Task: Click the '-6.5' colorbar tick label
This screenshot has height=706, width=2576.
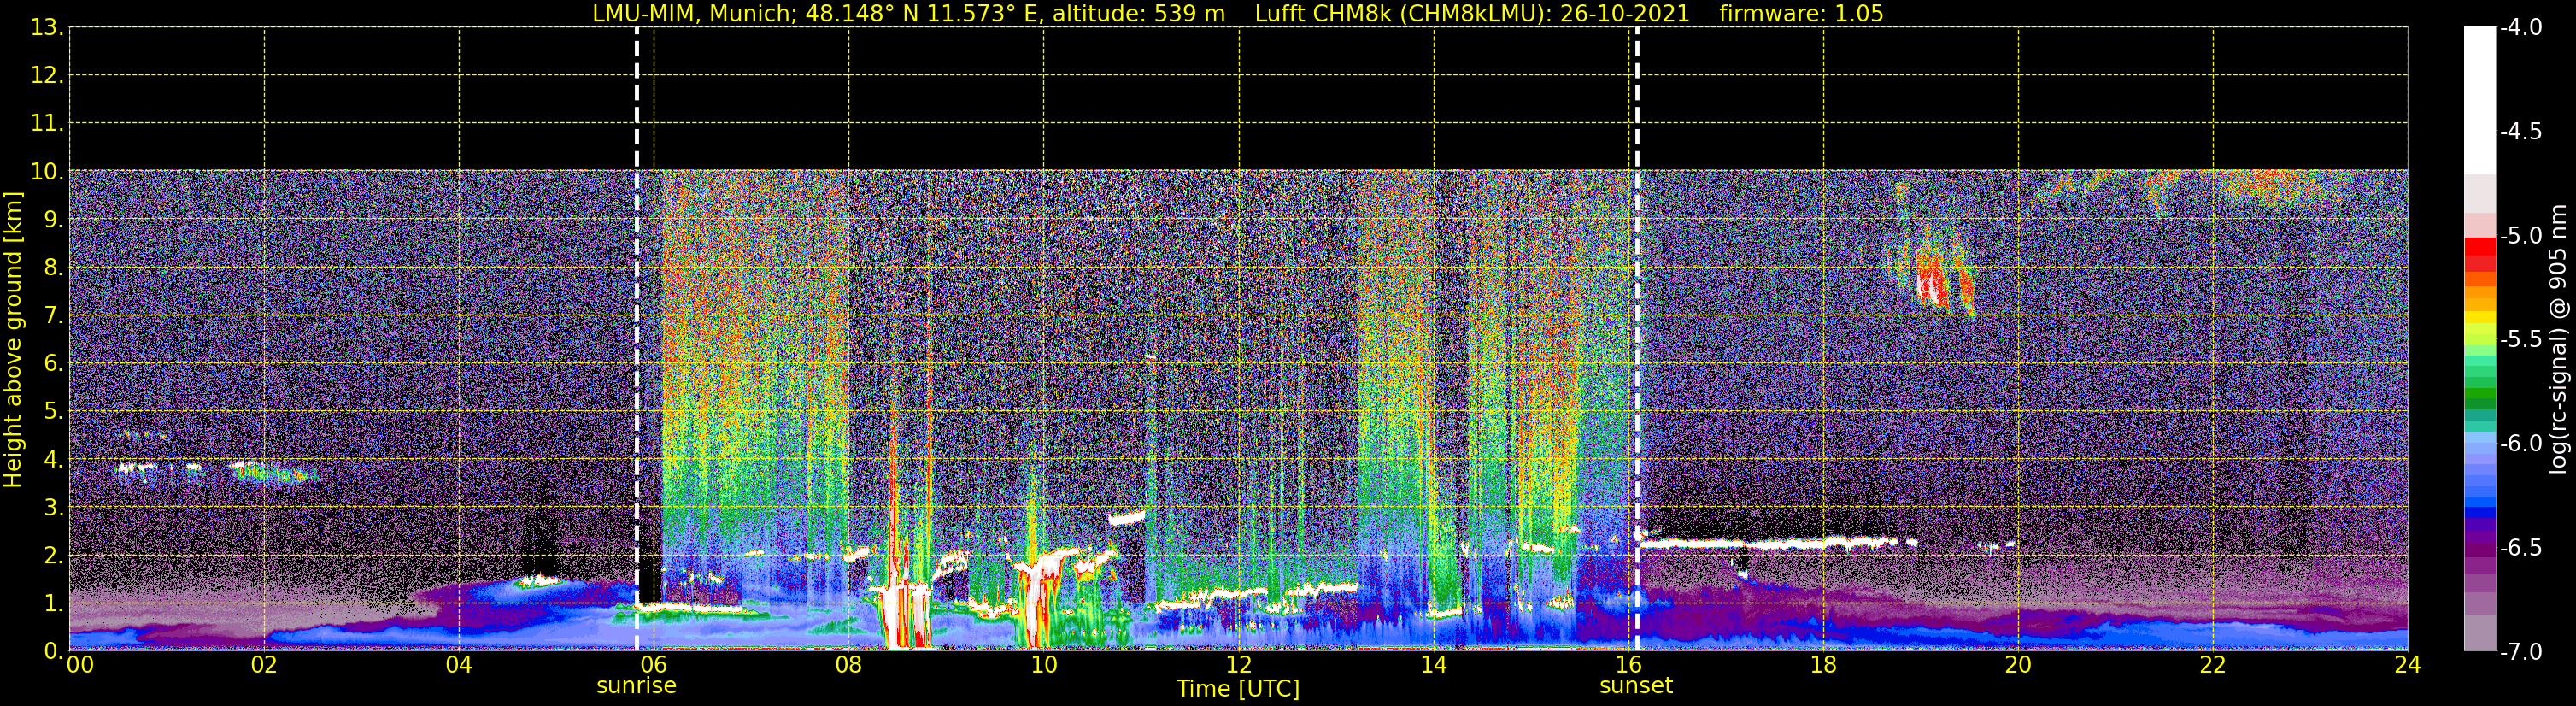Action: [2521, 547]
